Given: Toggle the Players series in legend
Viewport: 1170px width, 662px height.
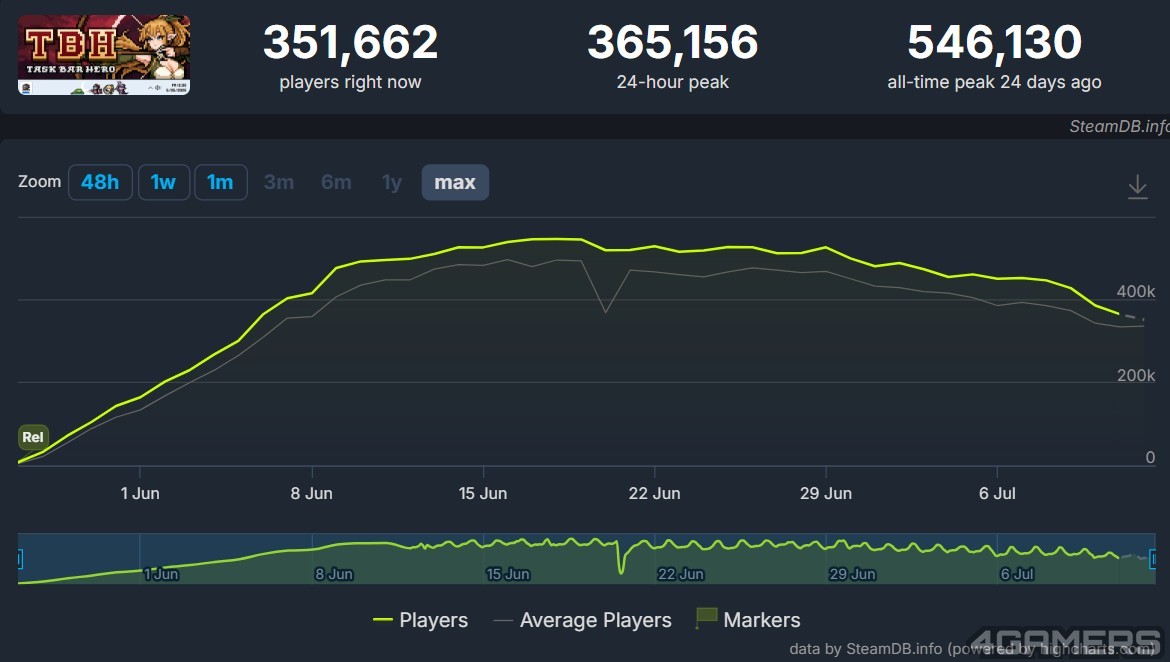Looking at the screenshot, I should [x=420, y=619].
